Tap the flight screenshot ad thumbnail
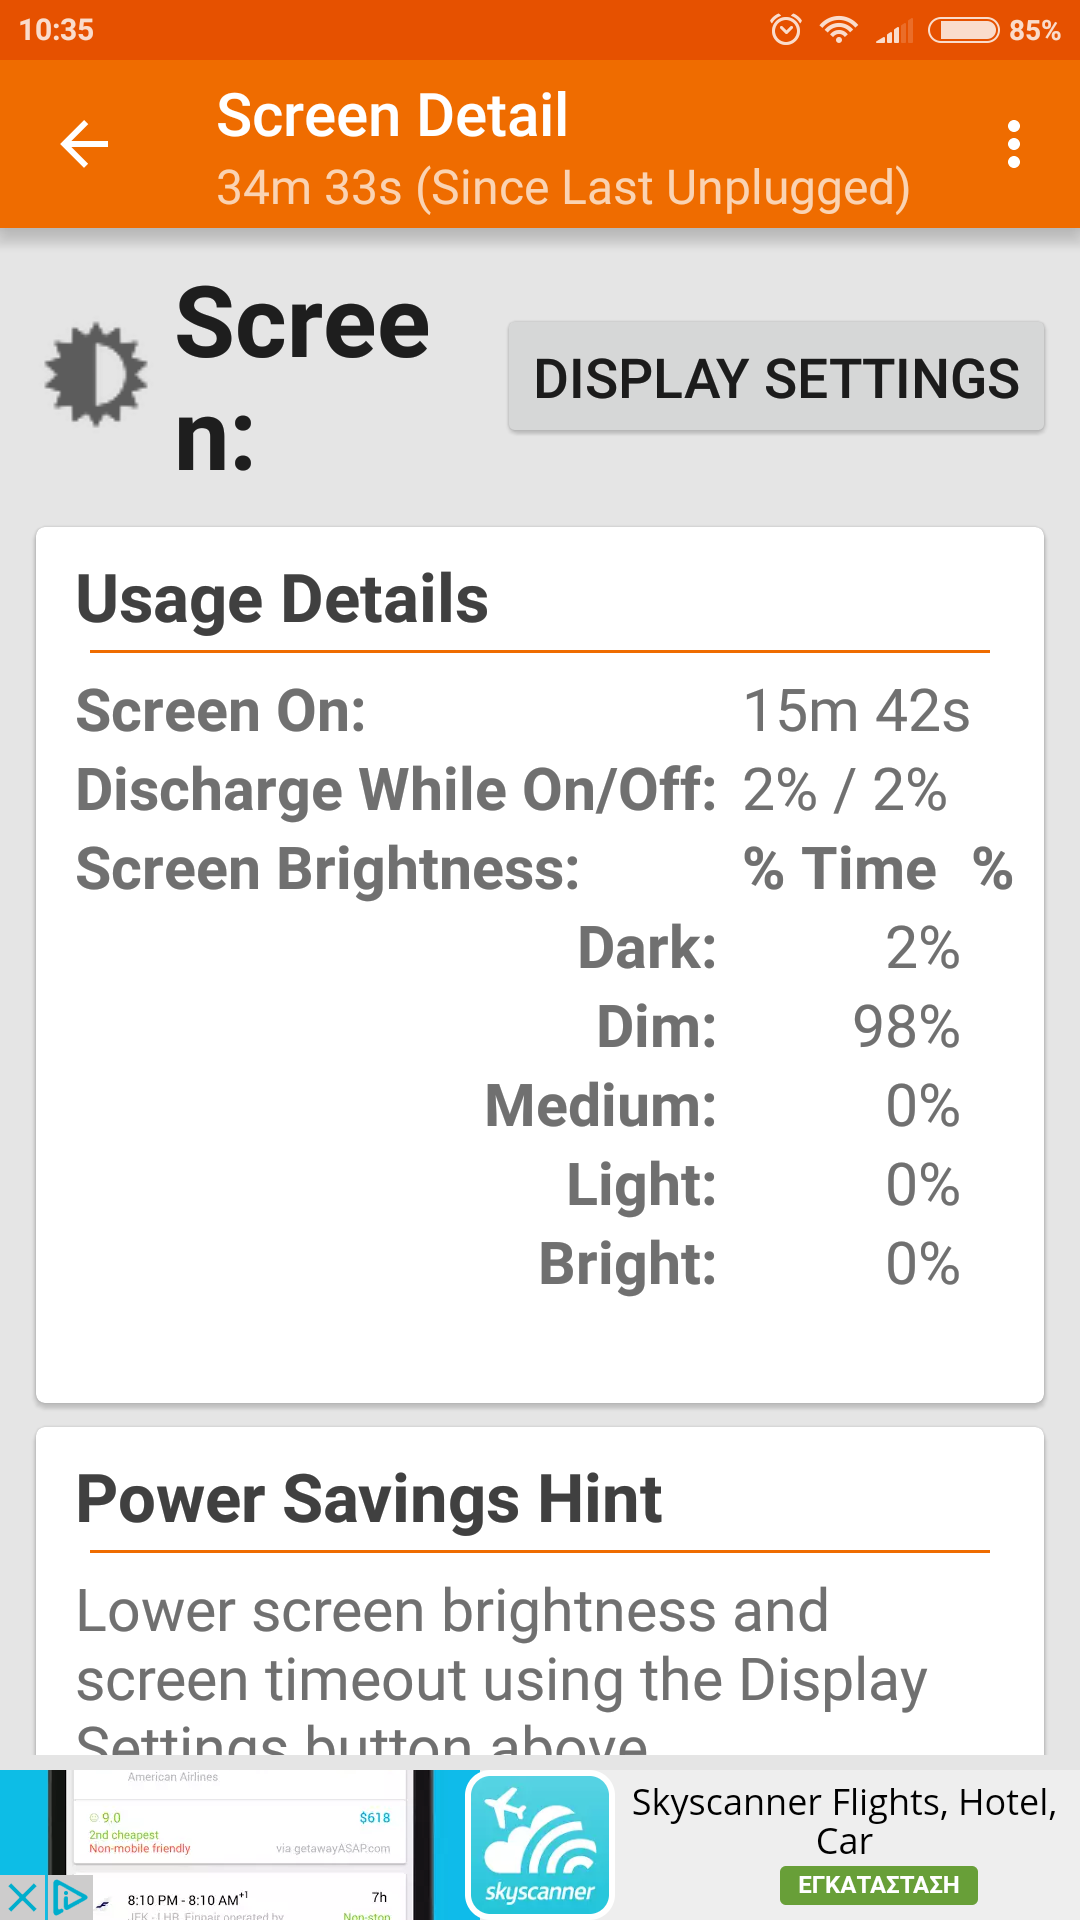The height and width of the screenshot is (1920, 1080). [240, 1845]
